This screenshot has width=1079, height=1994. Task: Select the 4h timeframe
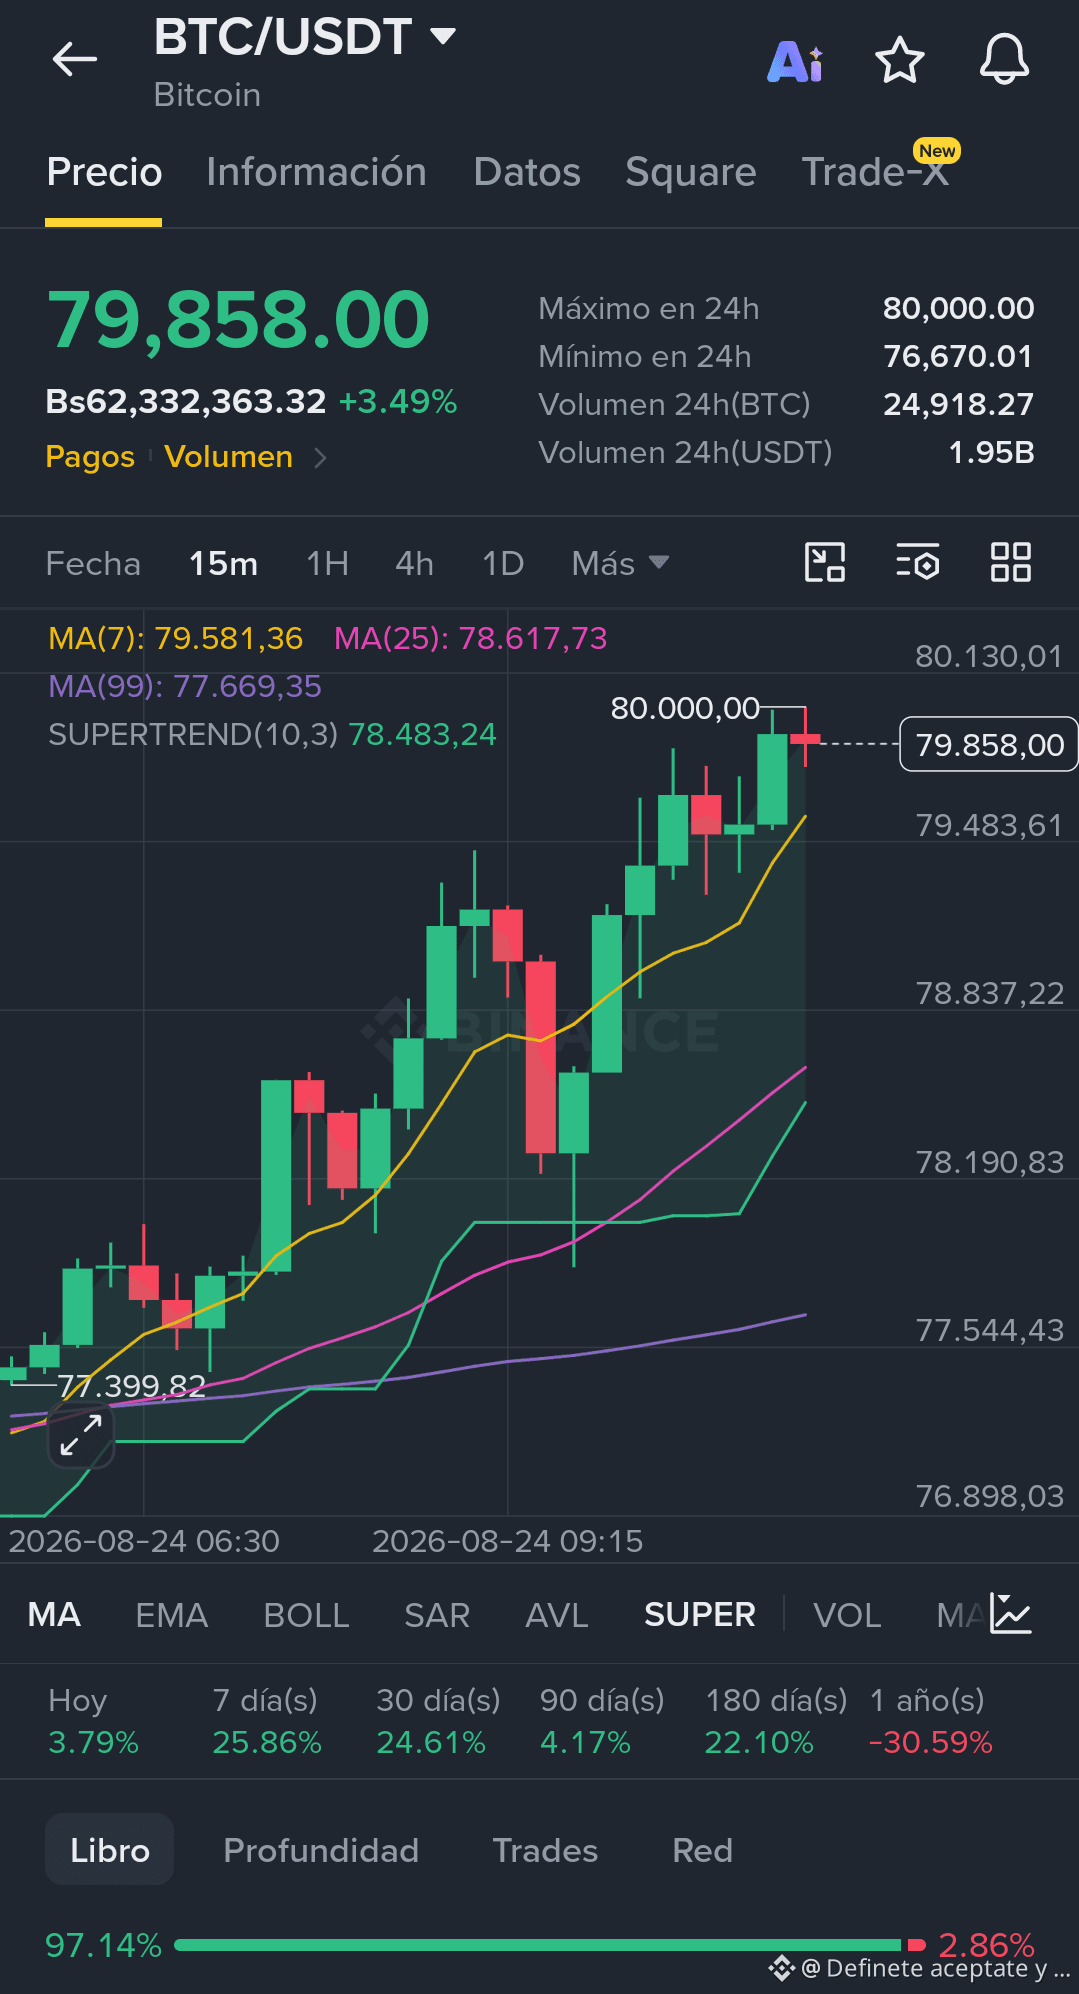click(x=414, y=564)
